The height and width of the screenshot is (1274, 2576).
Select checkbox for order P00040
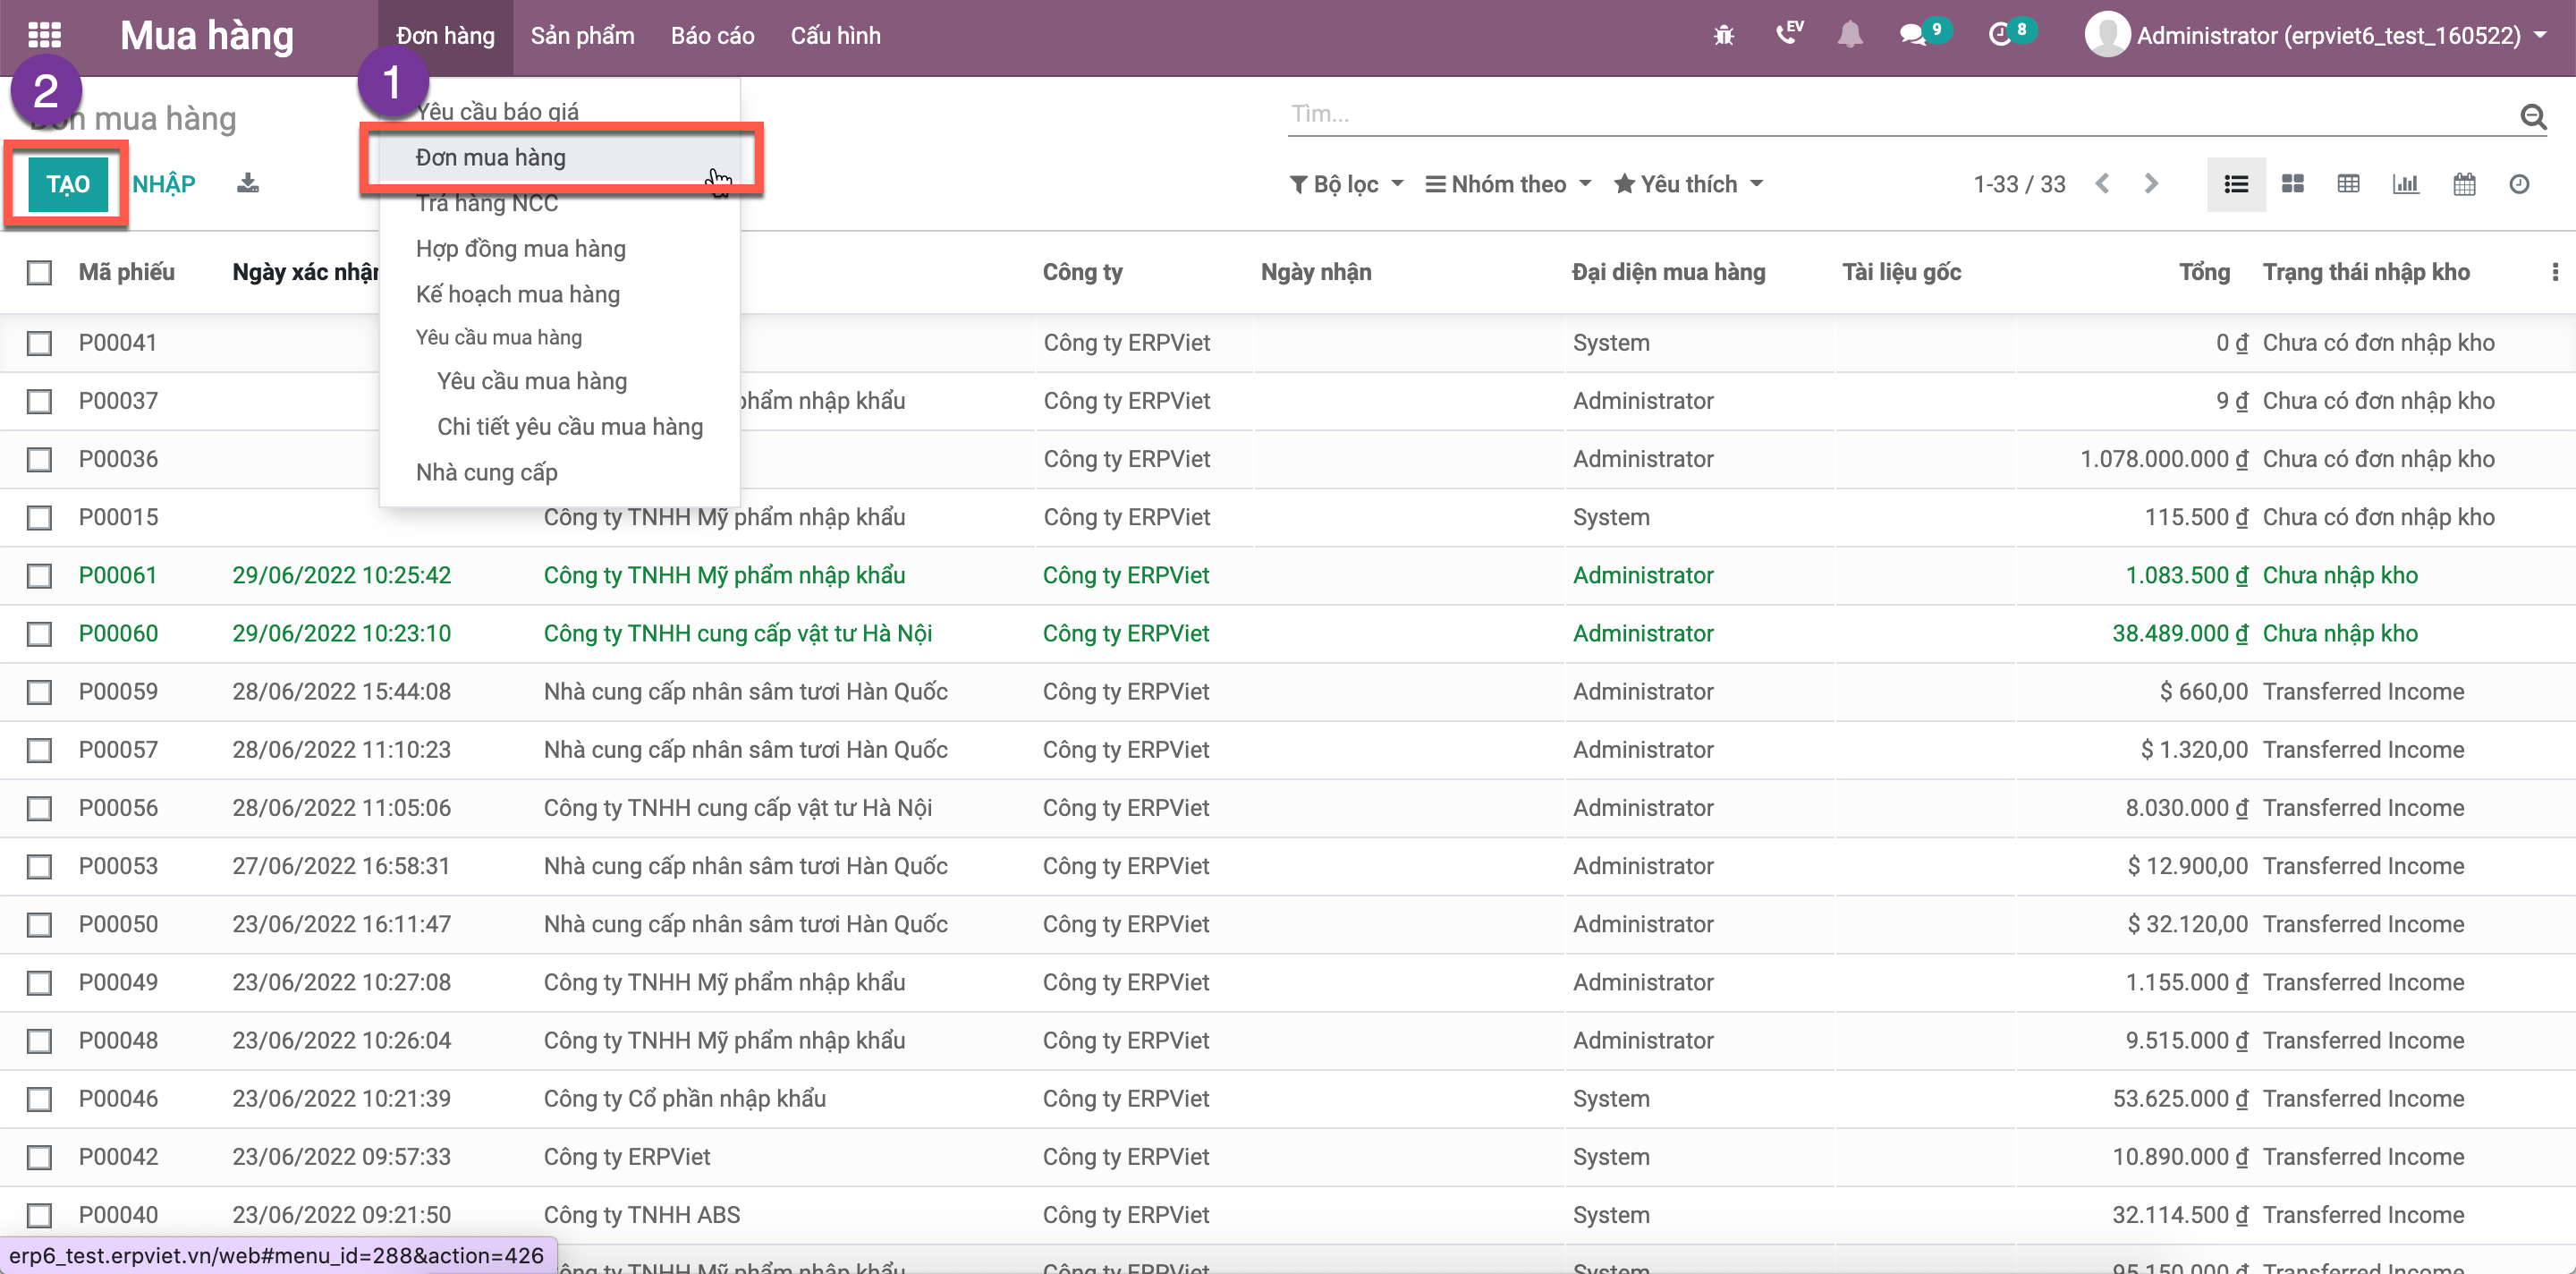[x=39, y=1215]
